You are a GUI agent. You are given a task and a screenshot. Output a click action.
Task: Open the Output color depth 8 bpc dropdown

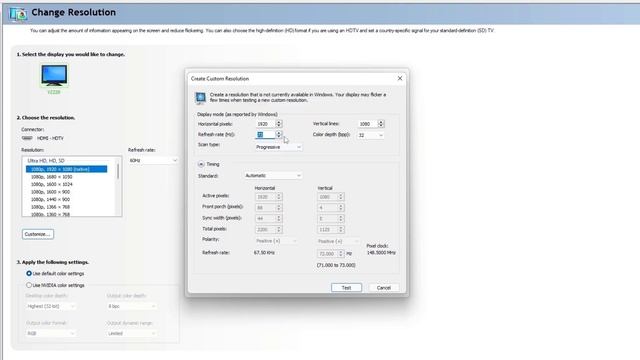(131, 306)
